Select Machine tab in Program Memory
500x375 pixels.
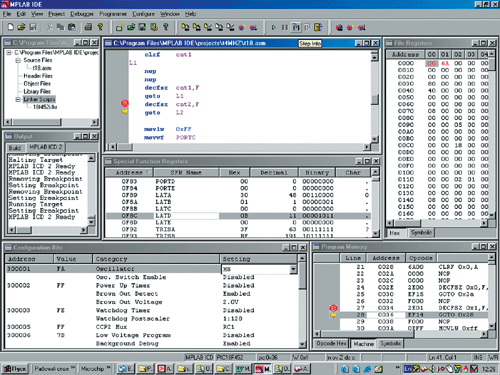364,344
